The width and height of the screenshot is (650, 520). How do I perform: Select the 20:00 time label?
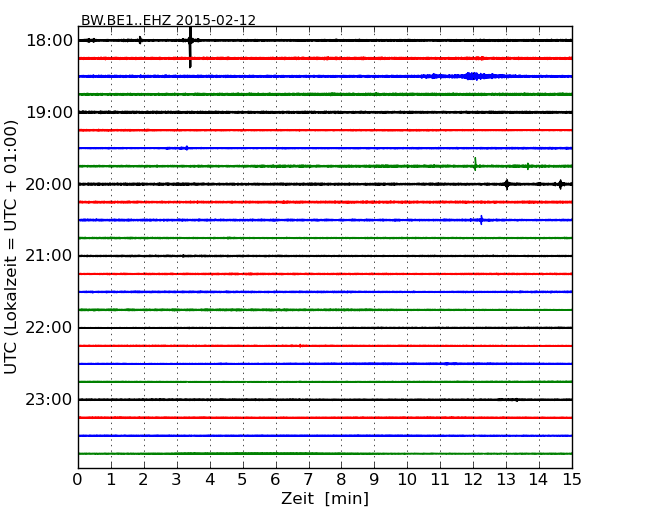pos(49,184)
